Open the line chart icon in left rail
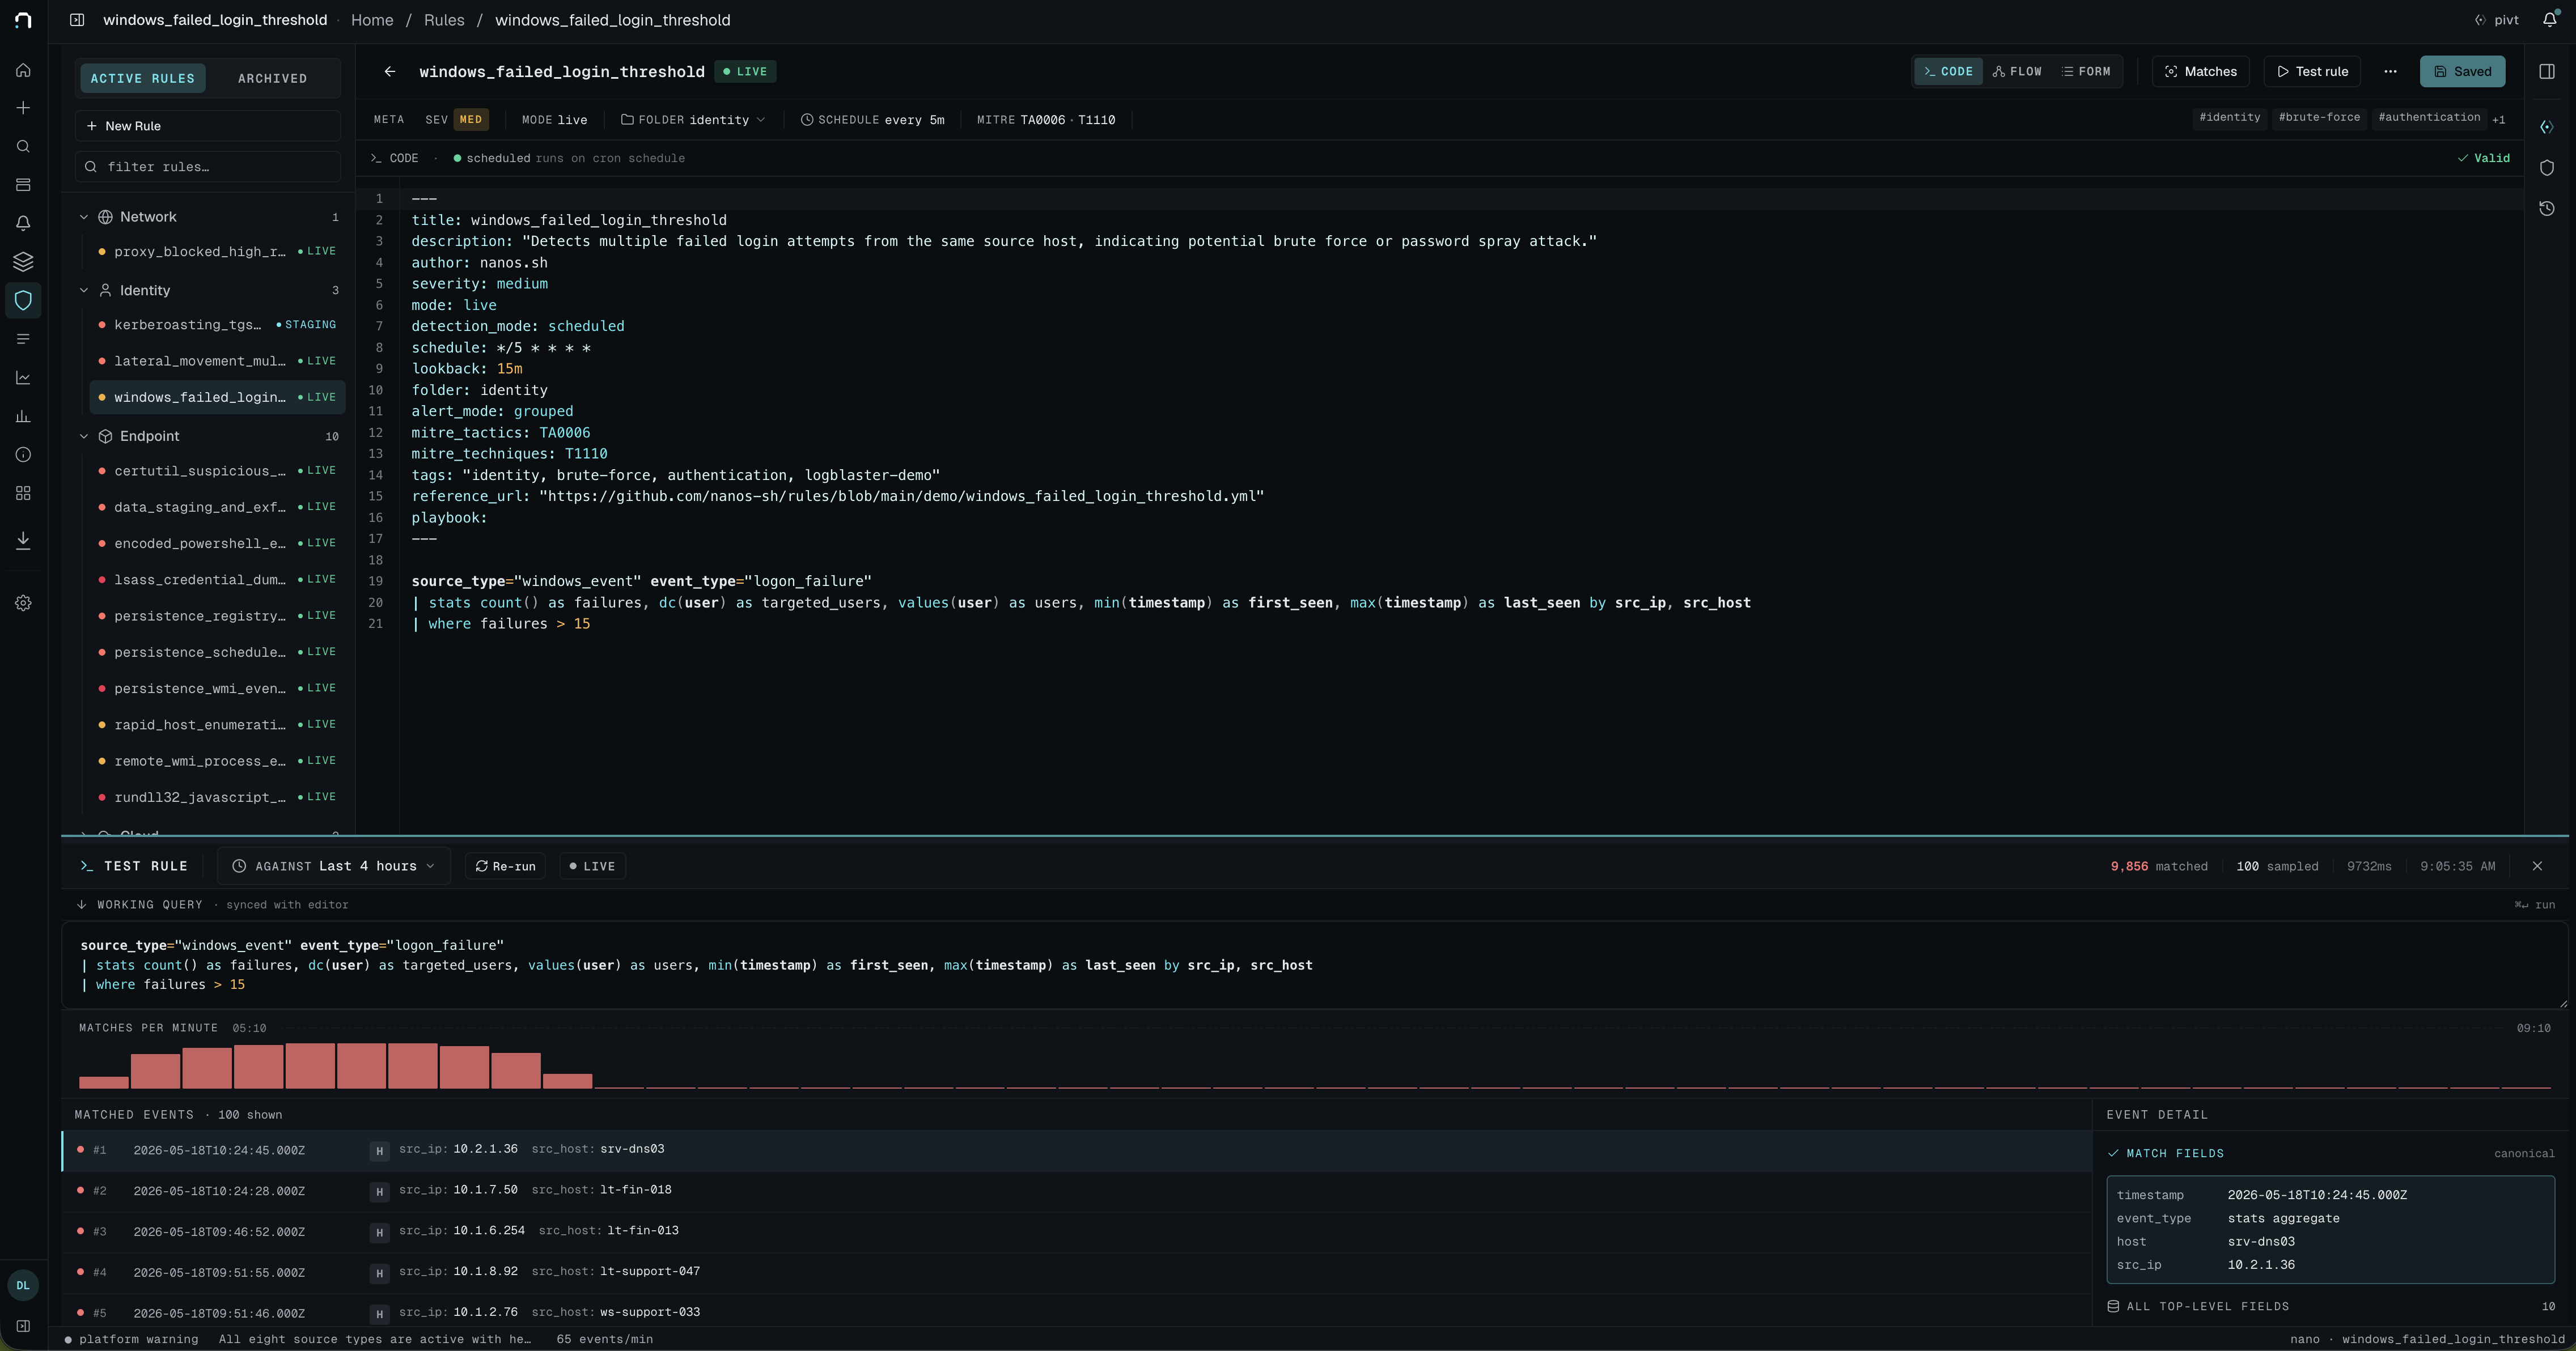The image size is (2576, 1351). (x=23, y=378)
